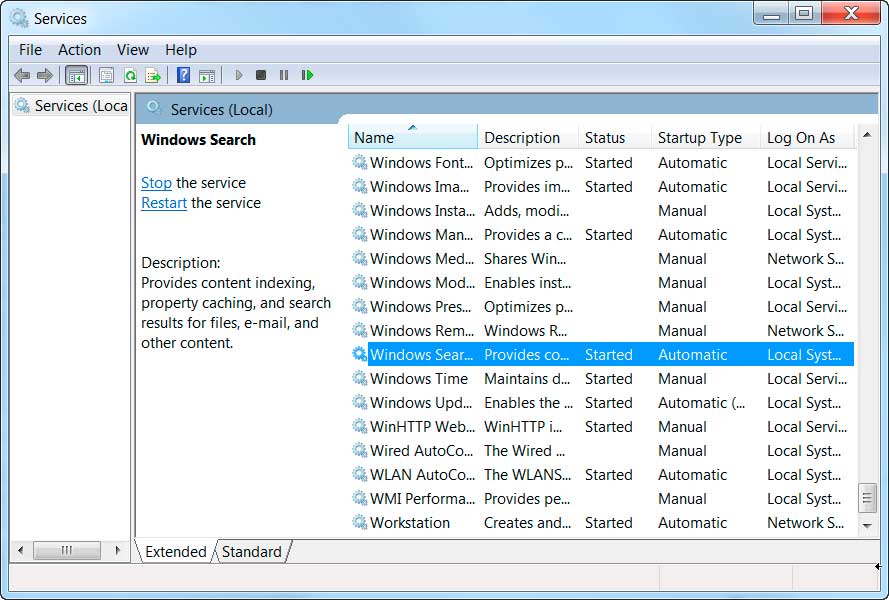Sort by the Log On As column header
This screenshot has width=889, height=600.
806,137
